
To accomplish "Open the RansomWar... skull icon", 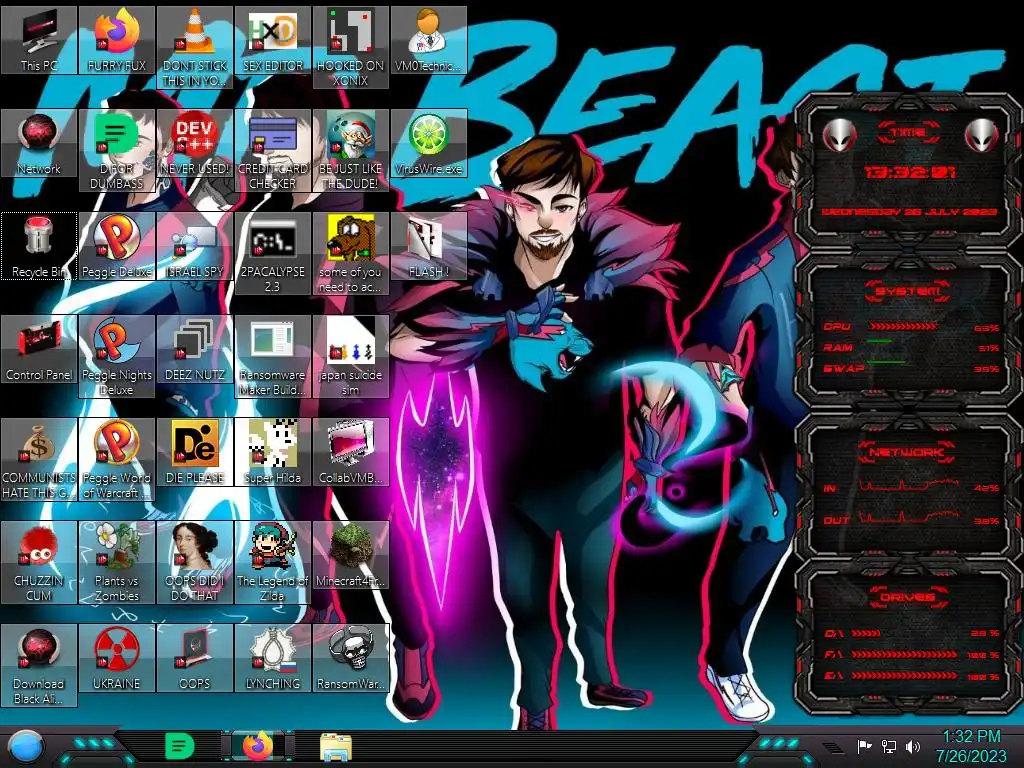I will 351,659.
